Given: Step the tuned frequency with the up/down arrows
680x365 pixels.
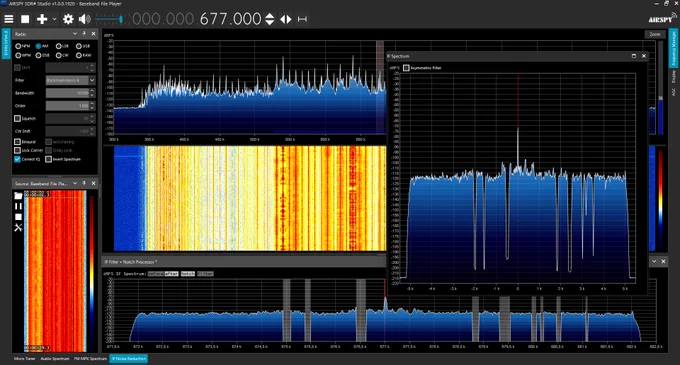Looking at the screenshot, I should click(270, 19).
